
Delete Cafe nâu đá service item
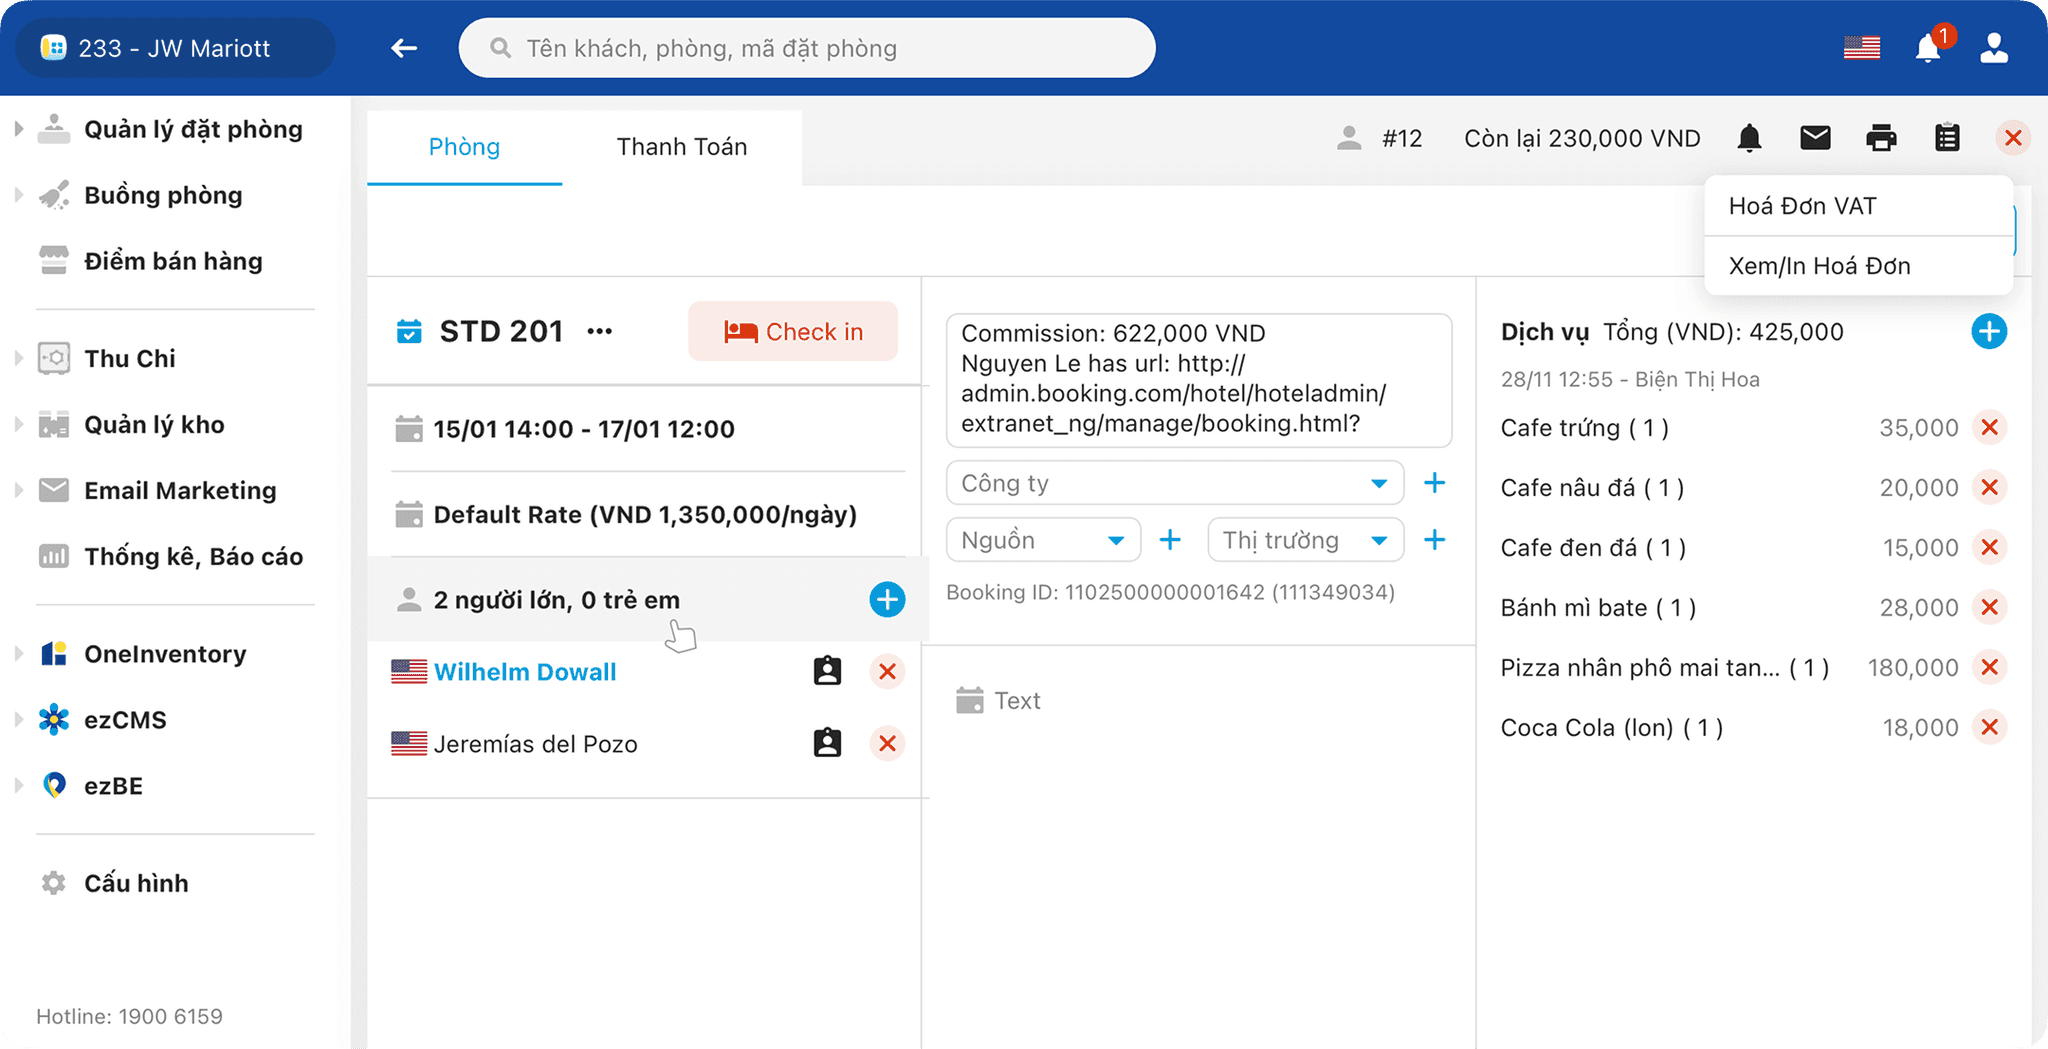click(1989, 487)
